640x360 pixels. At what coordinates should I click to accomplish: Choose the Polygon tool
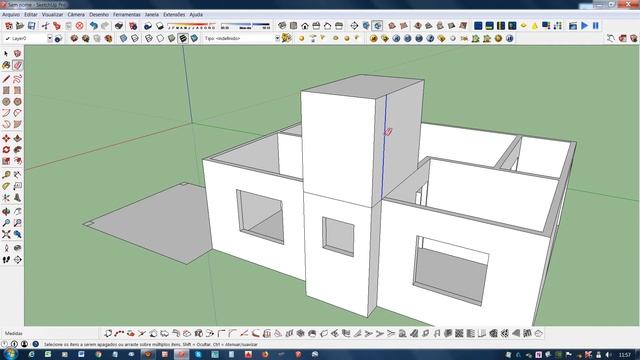pyautogui.click(x=17, y=102)
